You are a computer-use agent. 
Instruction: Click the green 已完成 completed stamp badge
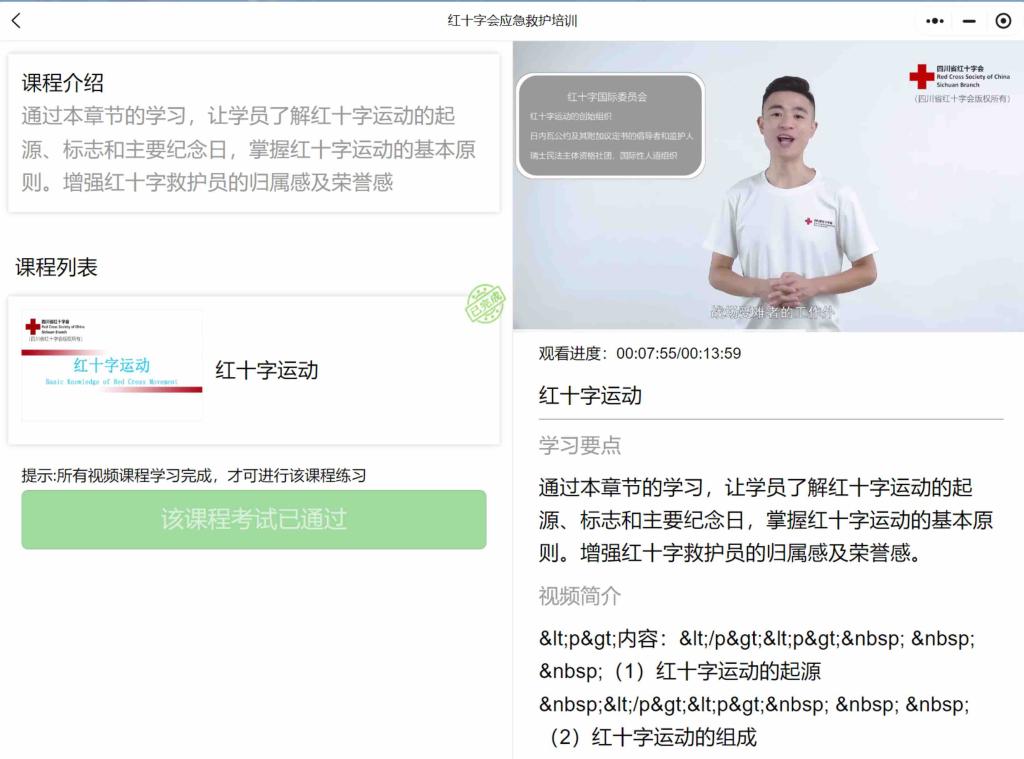tap(485, 304)
